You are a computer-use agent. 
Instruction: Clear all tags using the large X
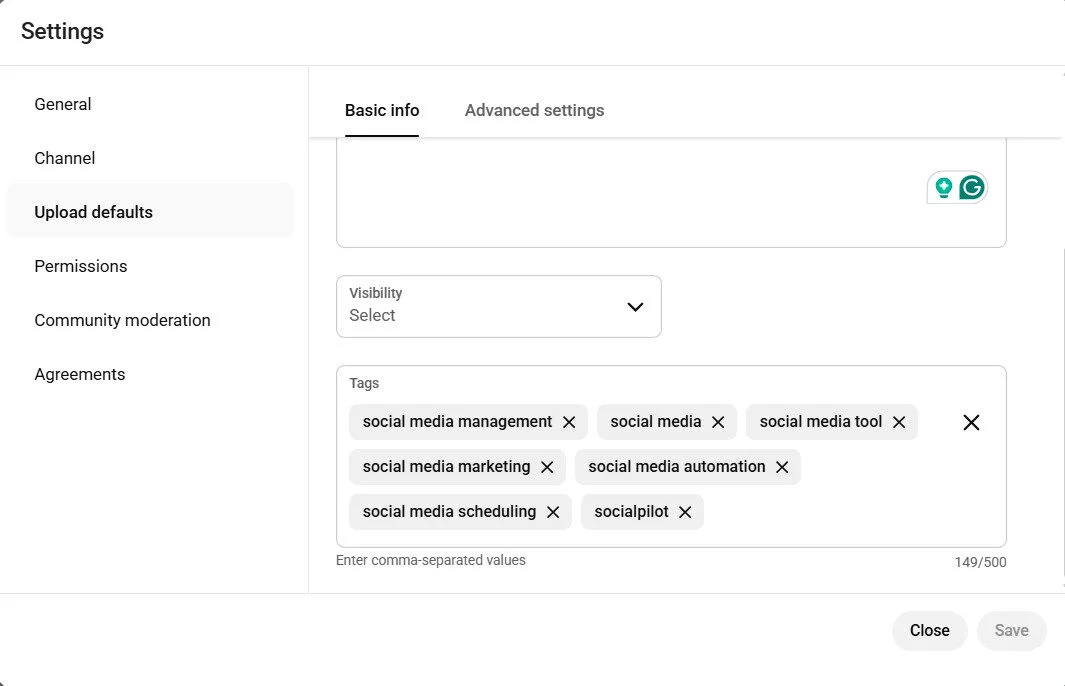click(970, 422)
